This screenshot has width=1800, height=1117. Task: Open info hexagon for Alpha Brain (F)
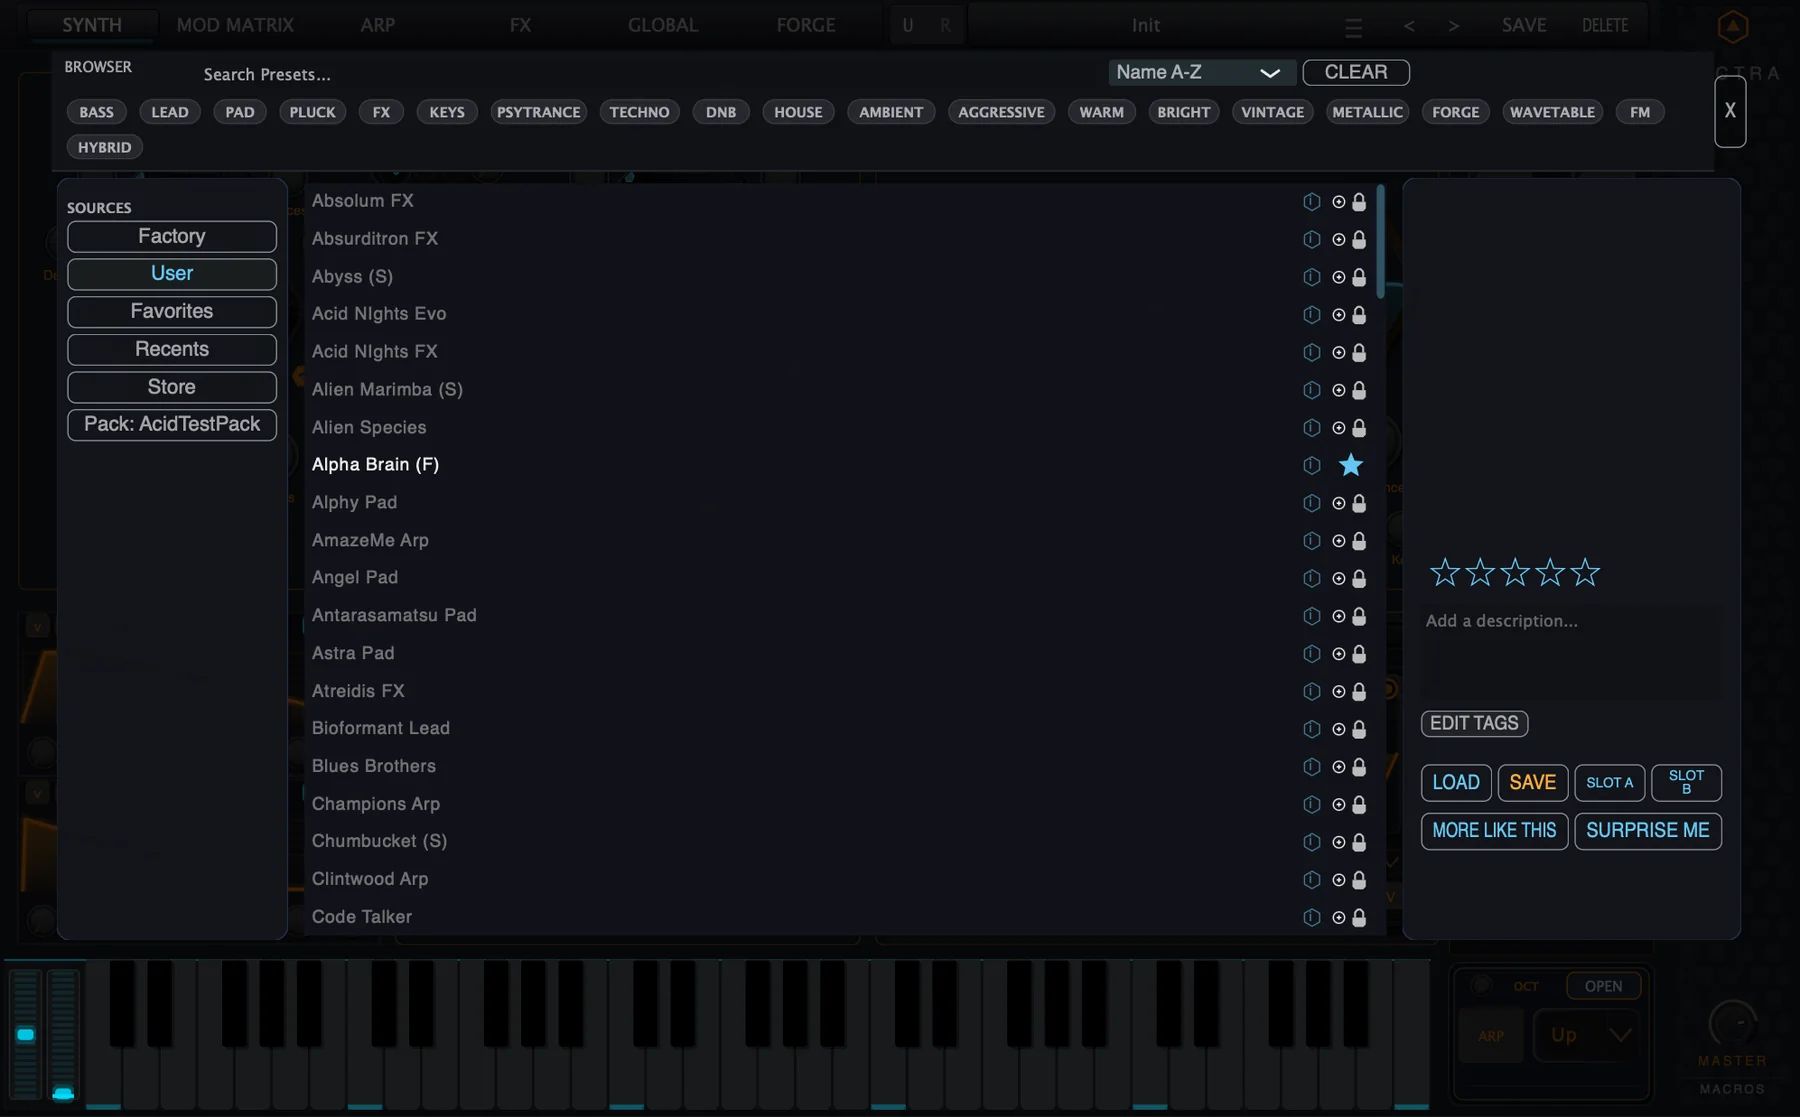click(x=1311, y=465)
